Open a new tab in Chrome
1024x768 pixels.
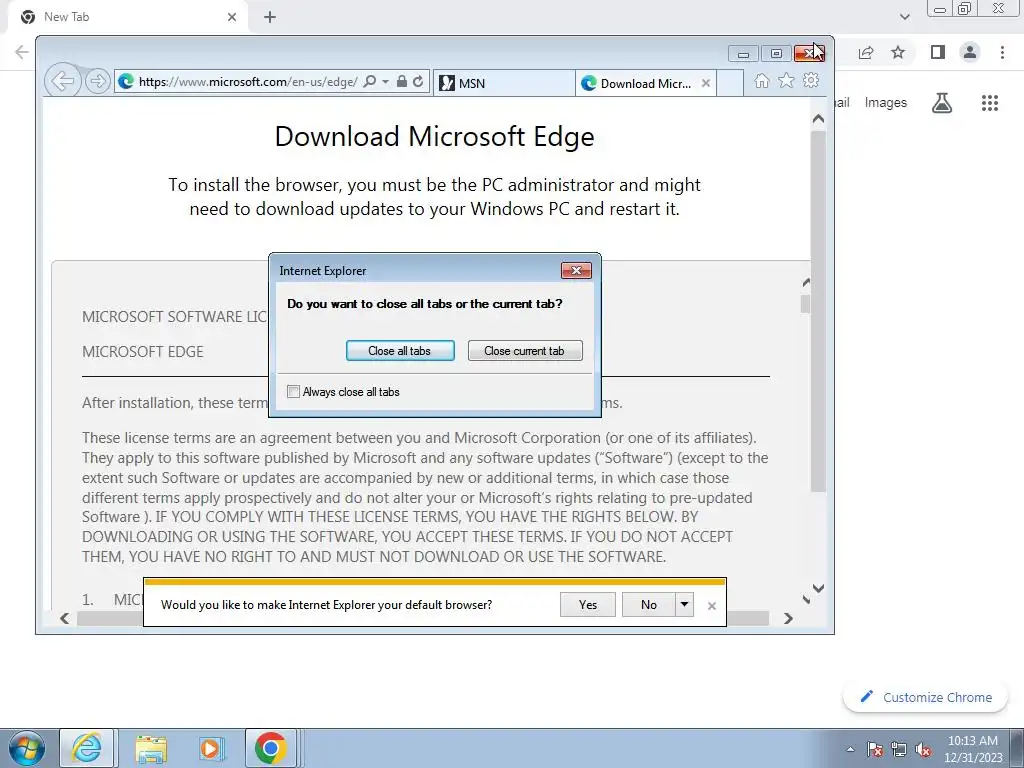(x=270, y=17)
